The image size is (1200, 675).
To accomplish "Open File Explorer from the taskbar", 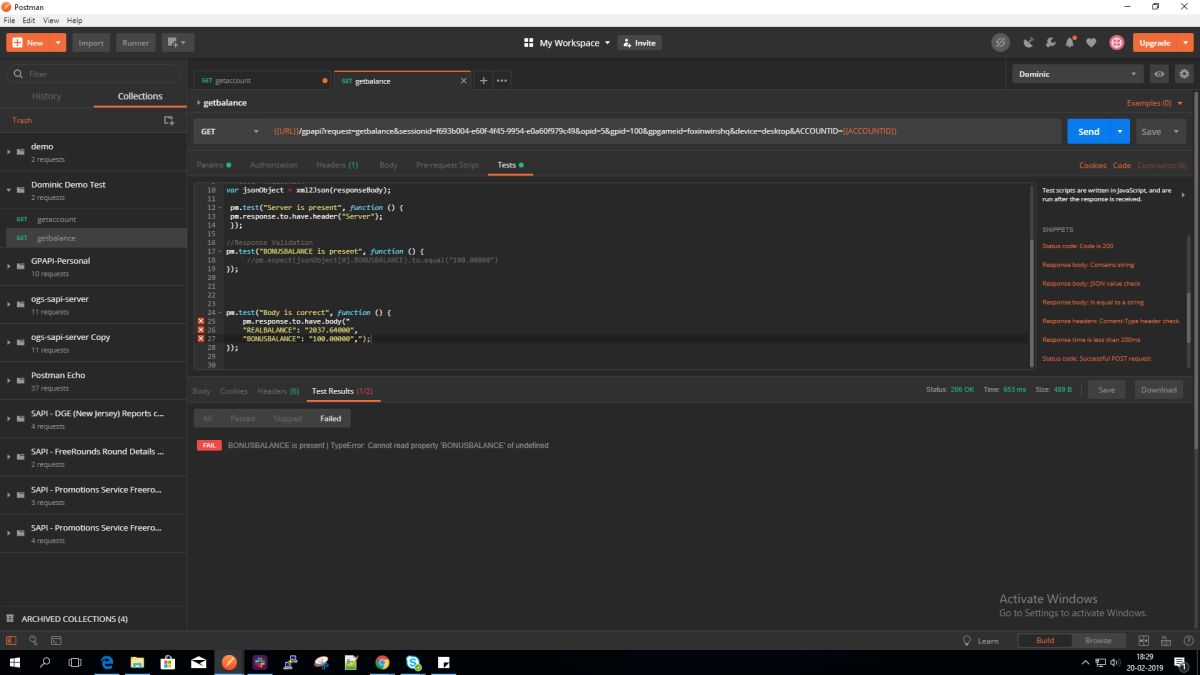I will (137, 662).
